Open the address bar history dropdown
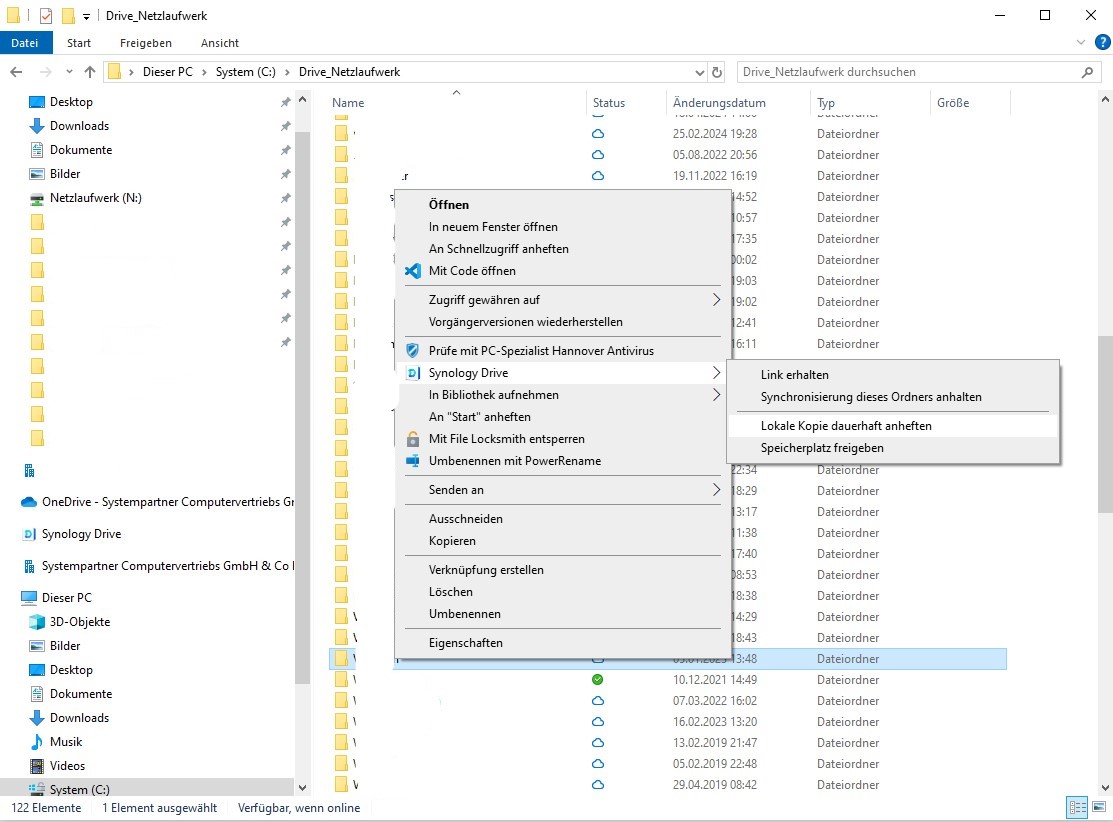The height and width of the screenshot is (822, 1113). (x=700, y=72)
